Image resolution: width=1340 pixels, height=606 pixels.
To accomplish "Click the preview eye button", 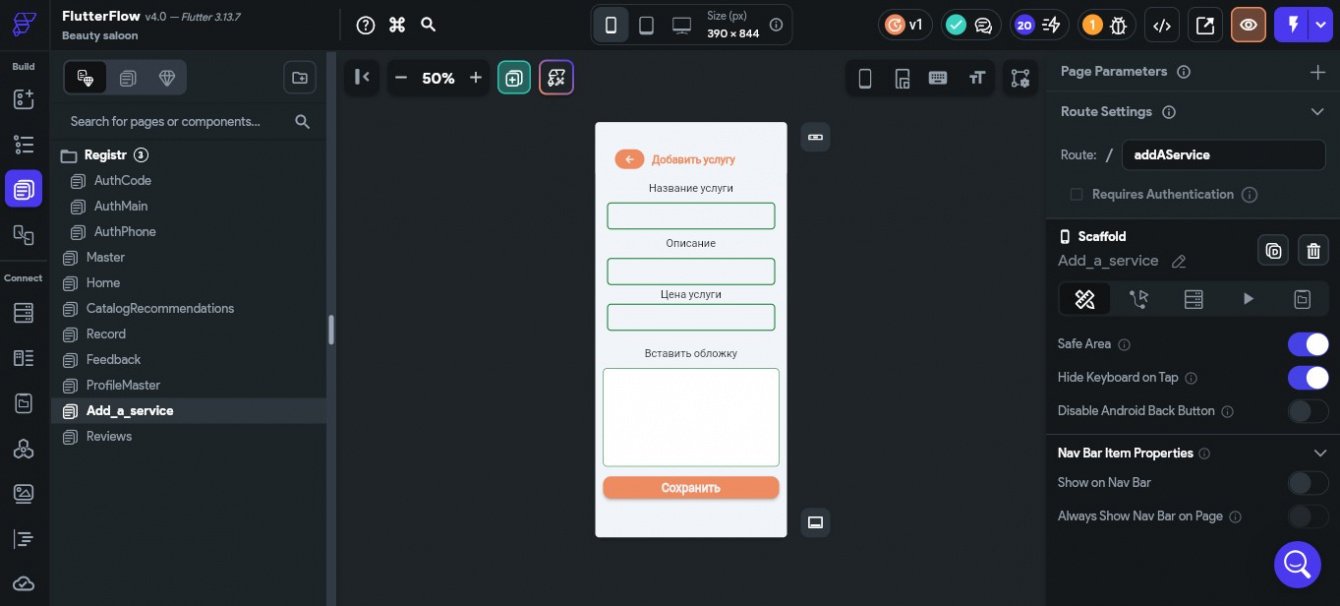I will pos(1248,25).
